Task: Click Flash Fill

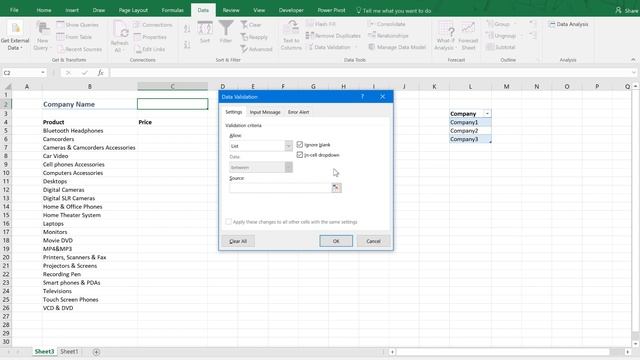Action: 321,24
